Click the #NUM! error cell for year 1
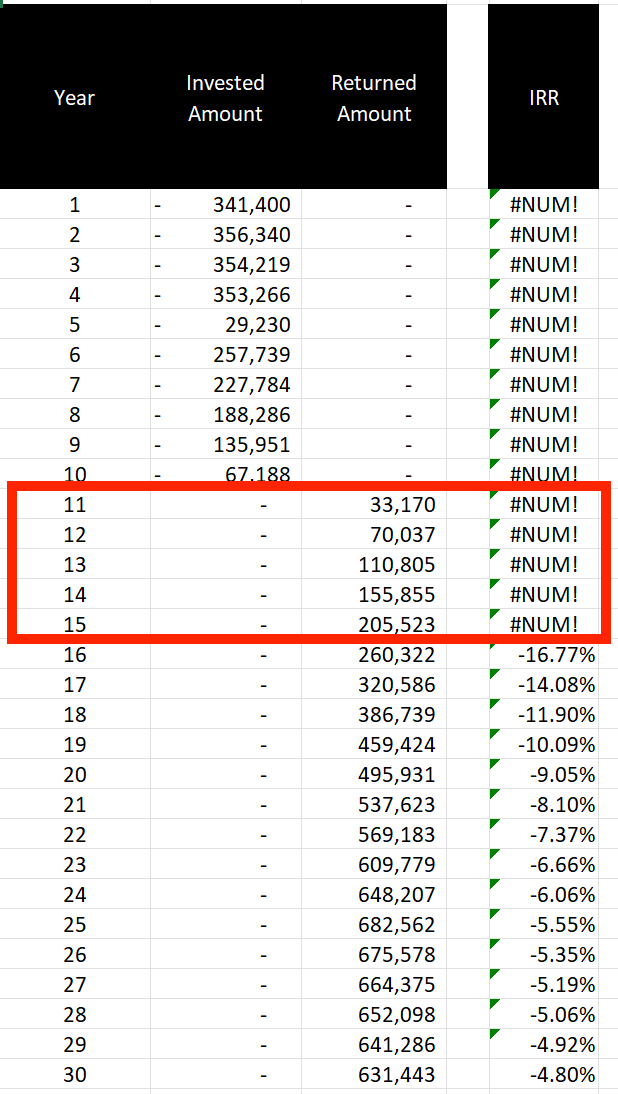 pos(543,205)
